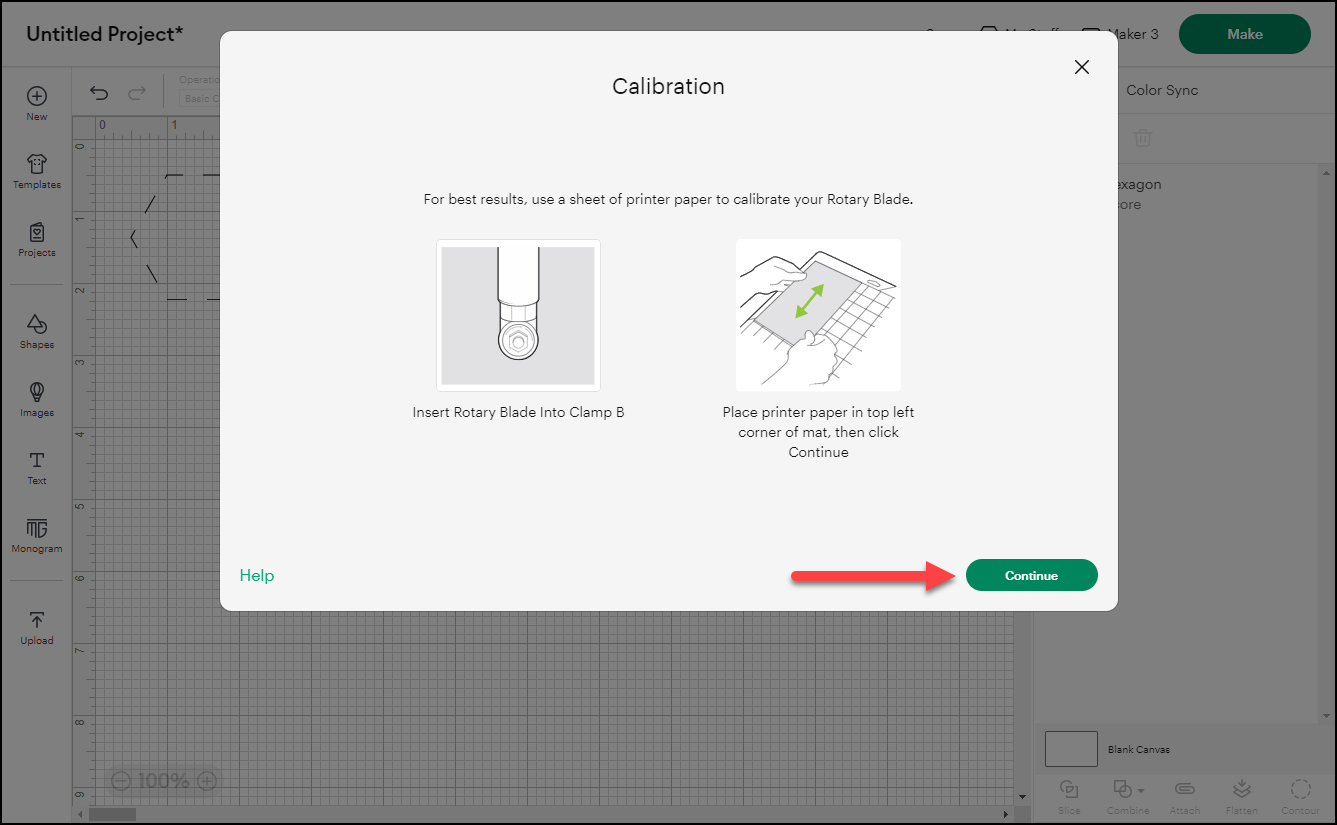Click the Attach tool
The width and height of the screenshot is (1337, 825).
1185,793
